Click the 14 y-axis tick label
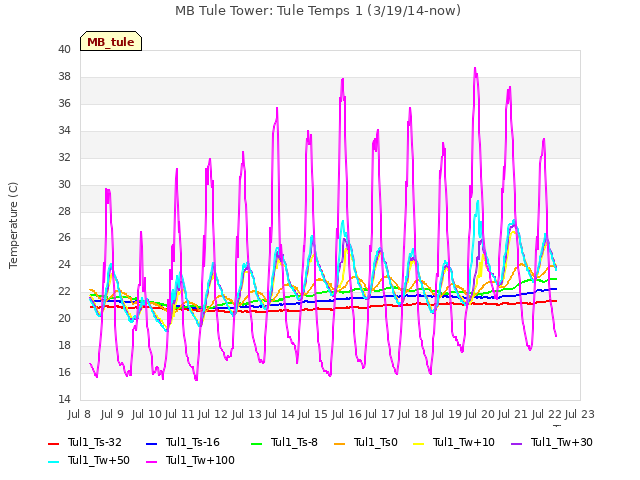The width and height of the screenshot is (640, 480). (x=64, y=399)
